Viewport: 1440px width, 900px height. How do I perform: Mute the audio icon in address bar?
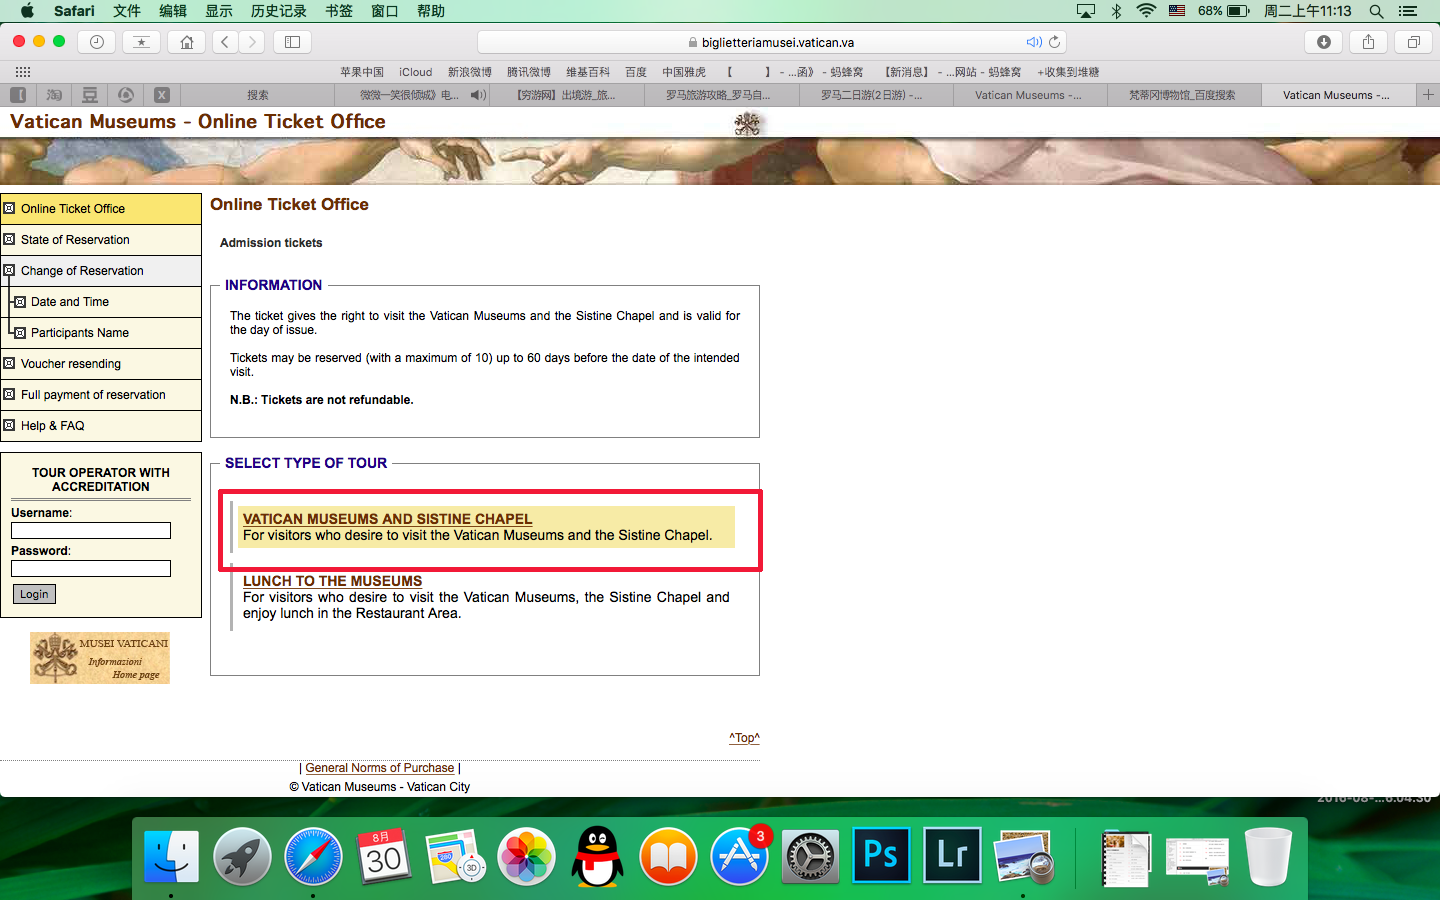[1033, 42]
